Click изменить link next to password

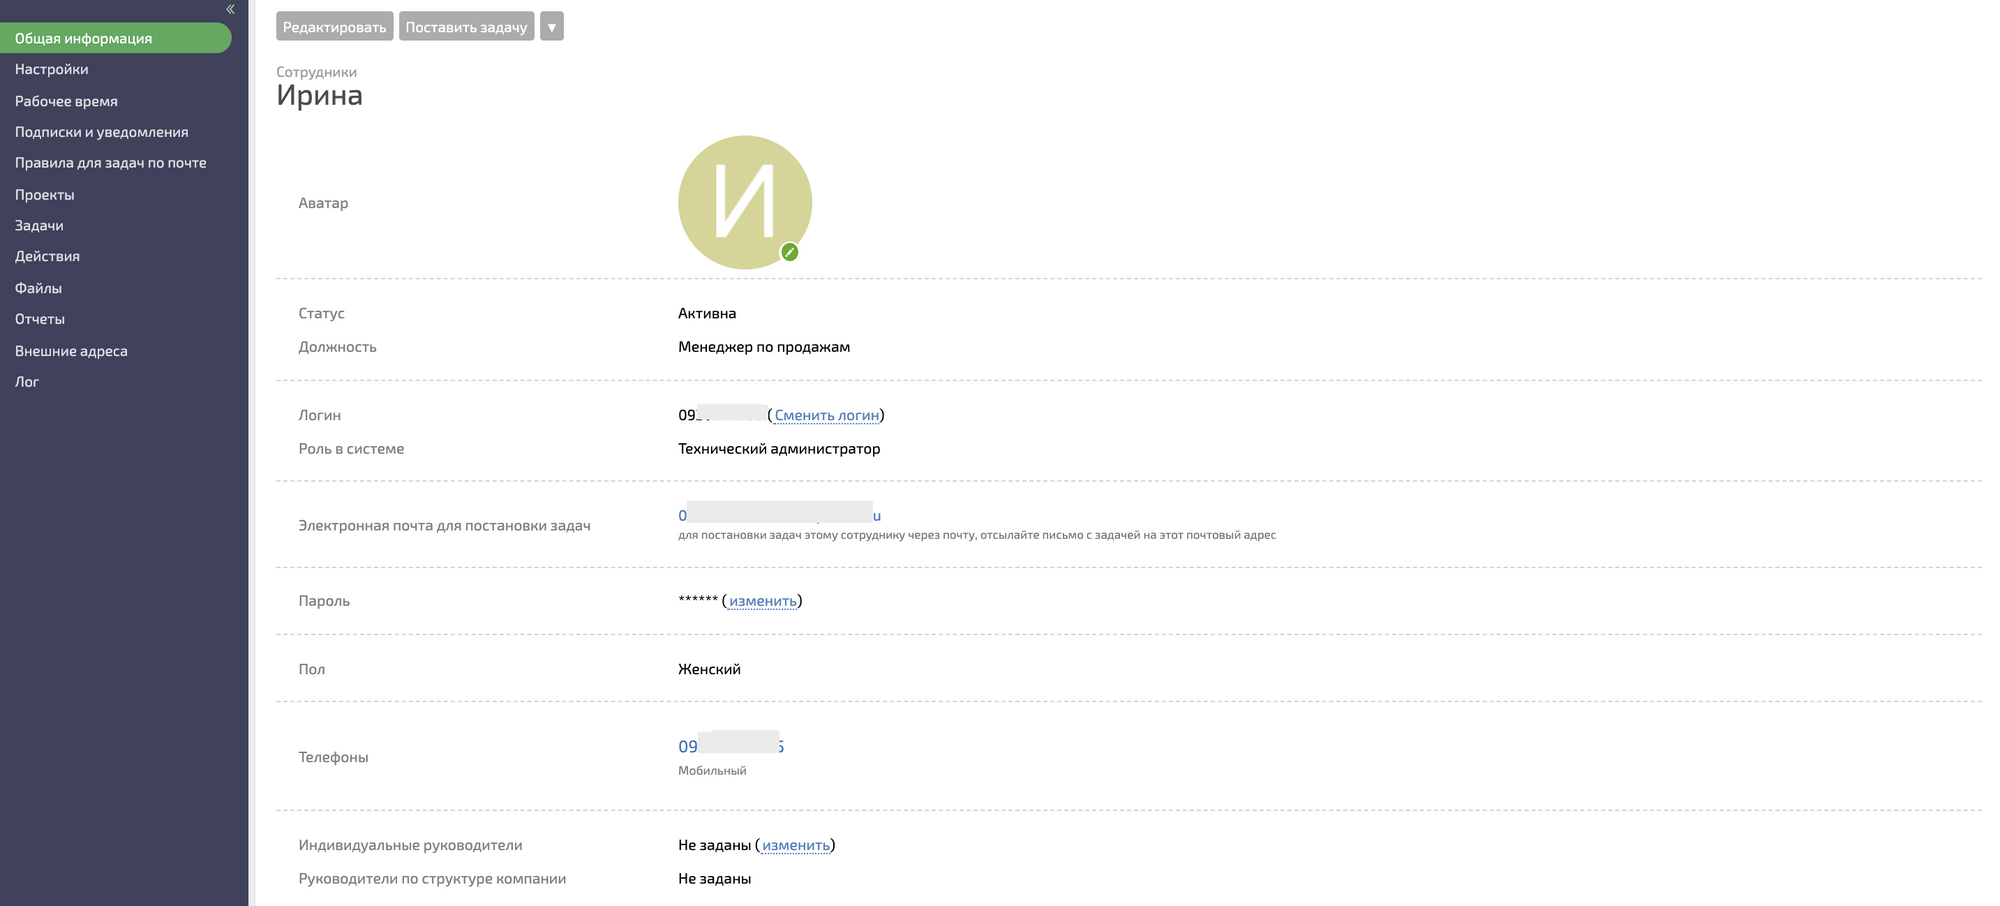[762, 601]
